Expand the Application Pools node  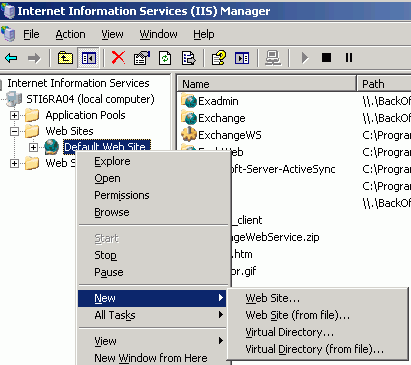14,115
